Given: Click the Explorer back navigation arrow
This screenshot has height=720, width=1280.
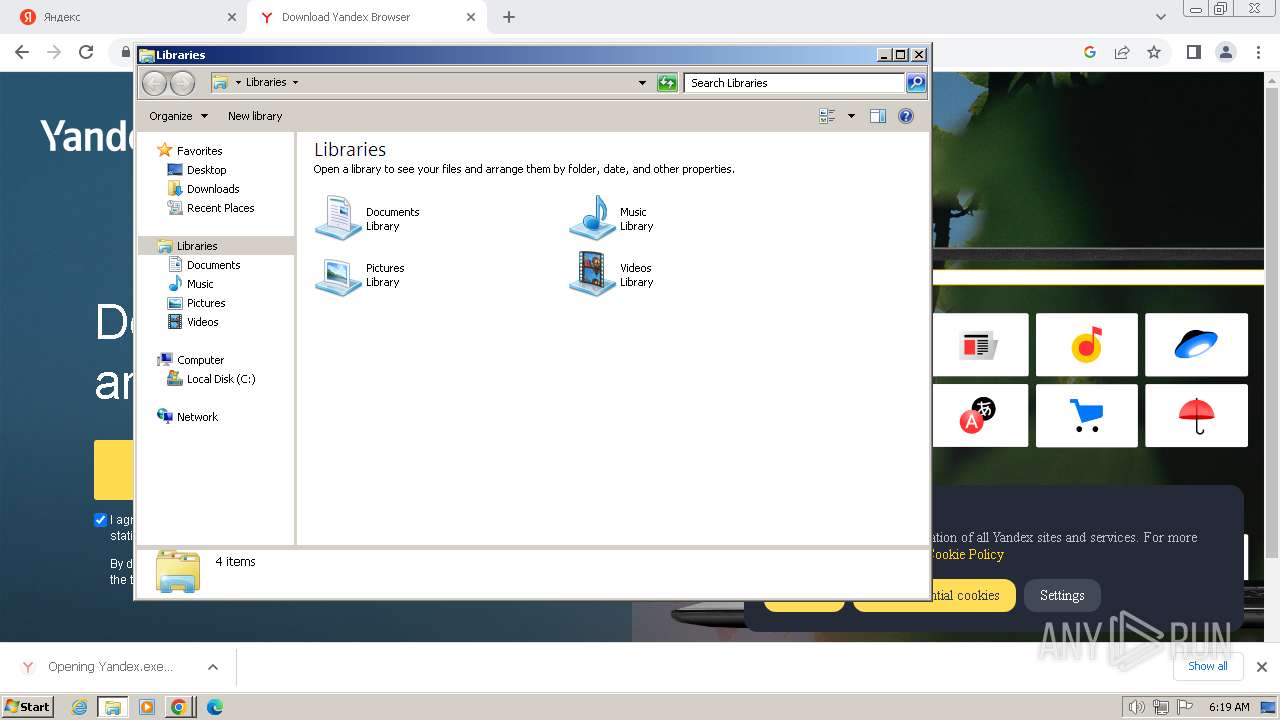Looking at the screenshot, I should click(154, 83).
